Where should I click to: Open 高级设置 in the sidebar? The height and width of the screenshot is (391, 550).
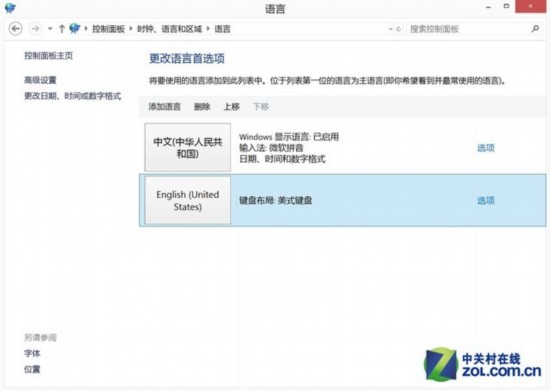click(40, 80)
